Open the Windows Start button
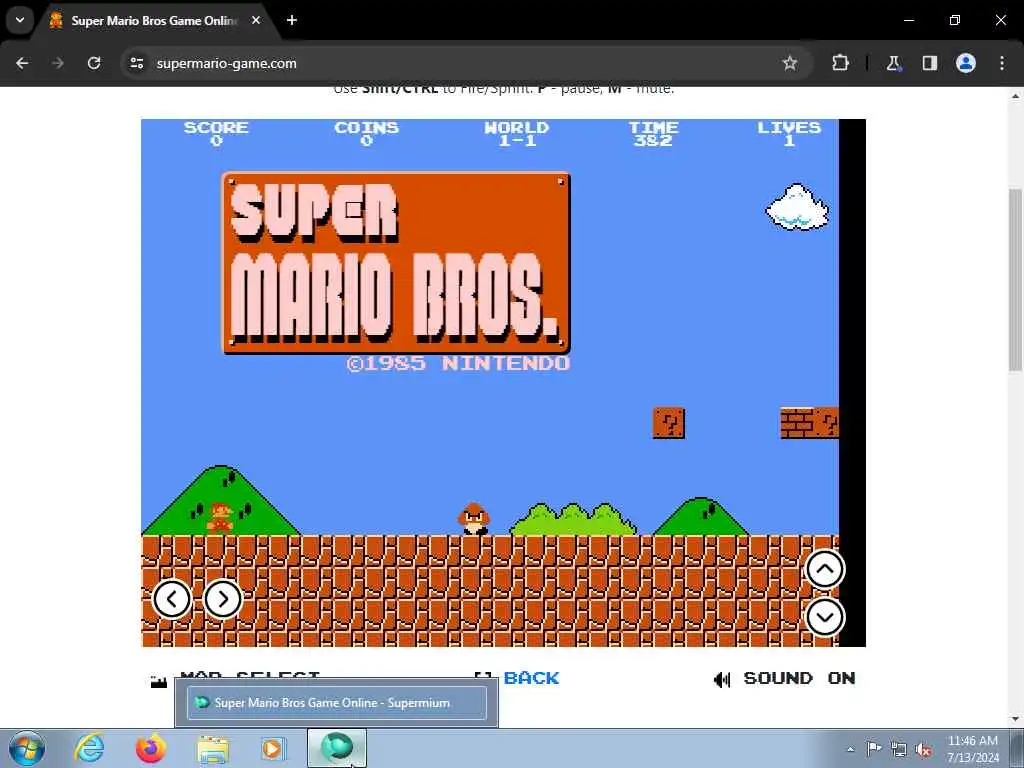Viewport: 1024px width, 768px height. pos(27,748)
